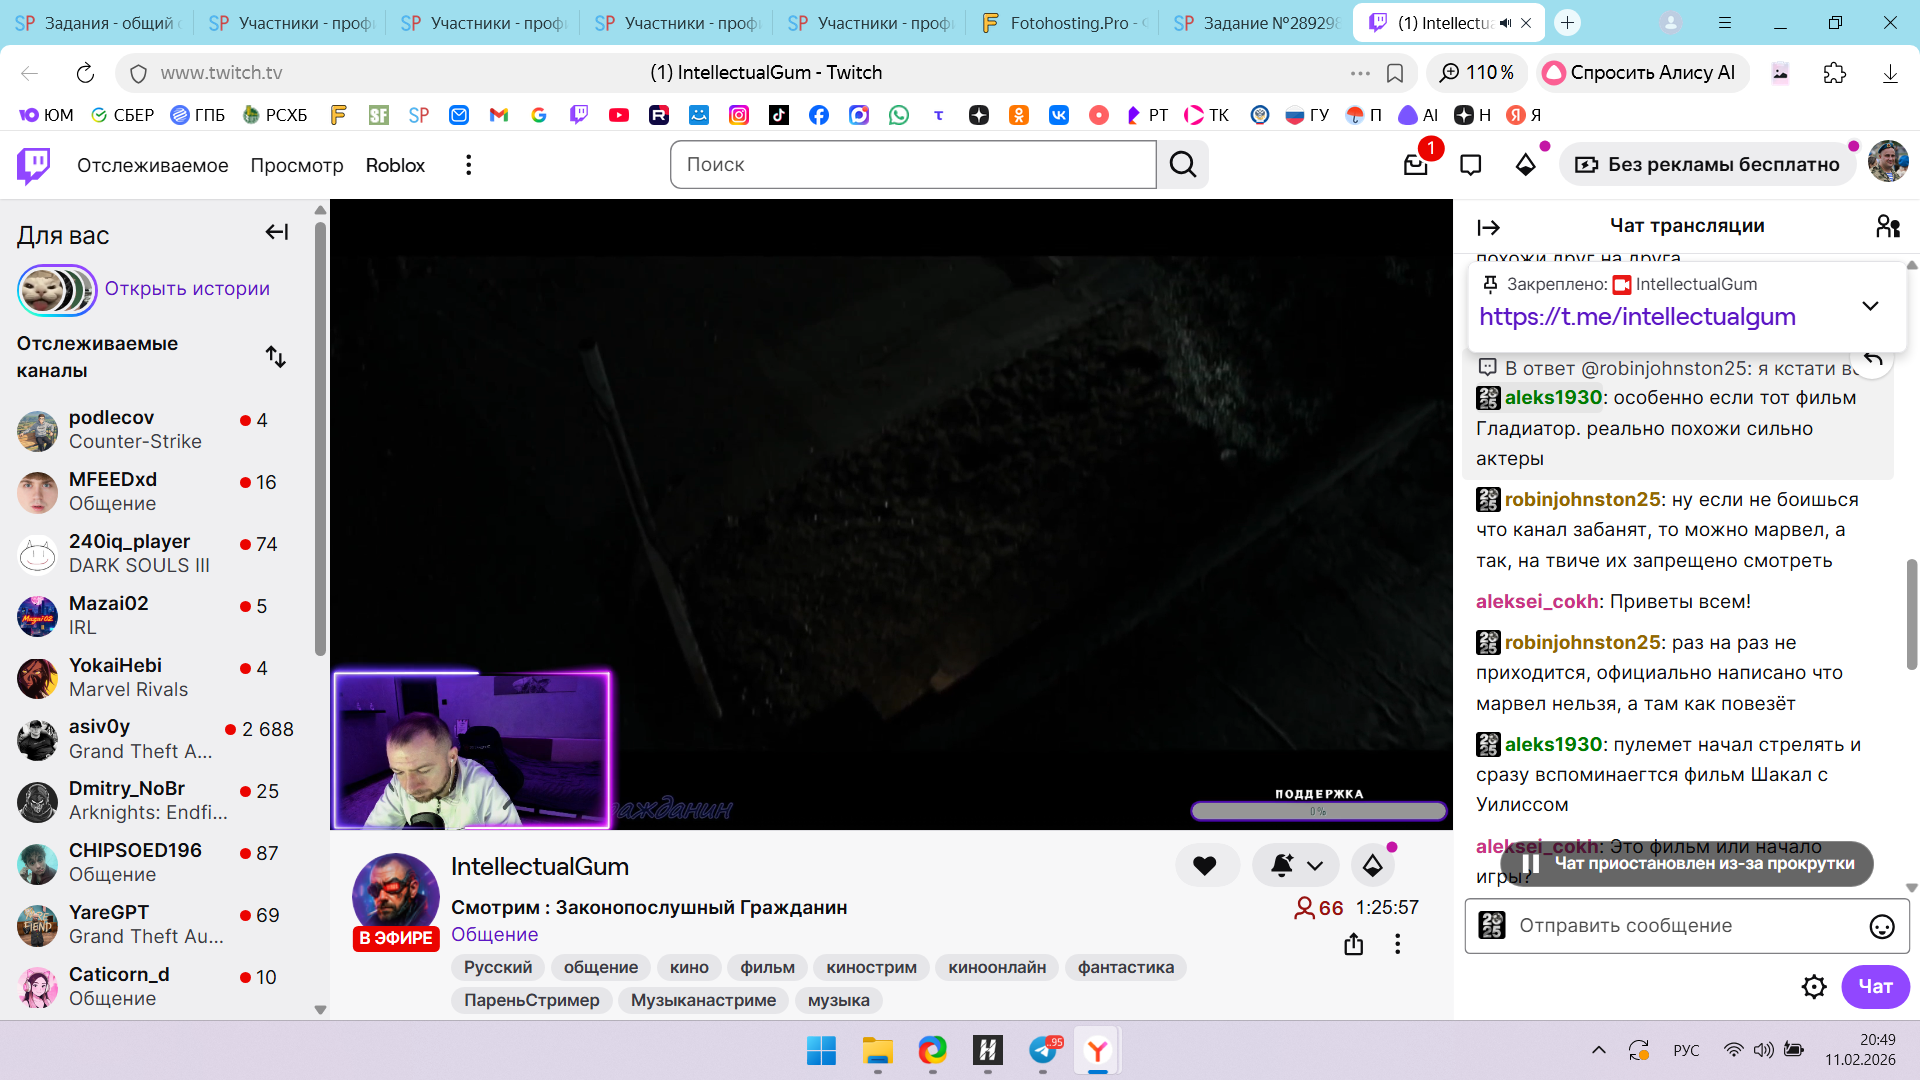
Task: Open the Отслеживаемое tab
Action: (x=152, y=165)
